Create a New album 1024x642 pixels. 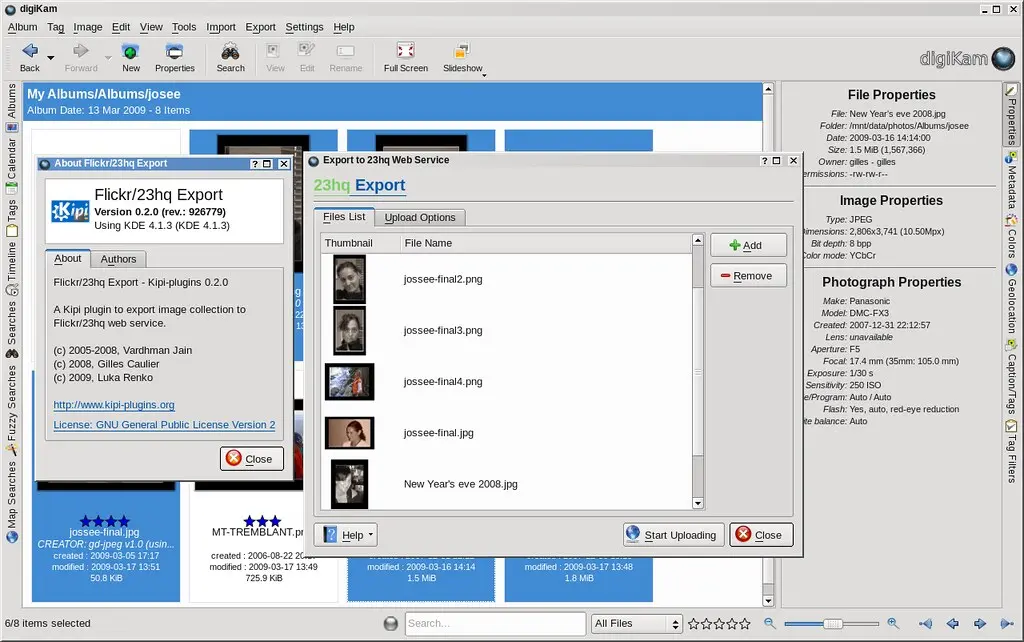coord(131,57)
